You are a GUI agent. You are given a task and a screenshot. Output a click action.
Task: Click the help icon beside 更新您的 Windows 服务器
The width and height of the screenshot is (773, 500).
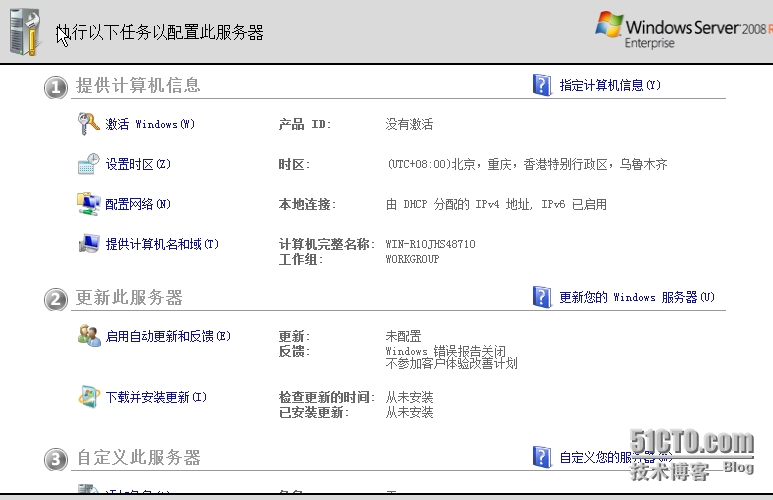point(541,297)
